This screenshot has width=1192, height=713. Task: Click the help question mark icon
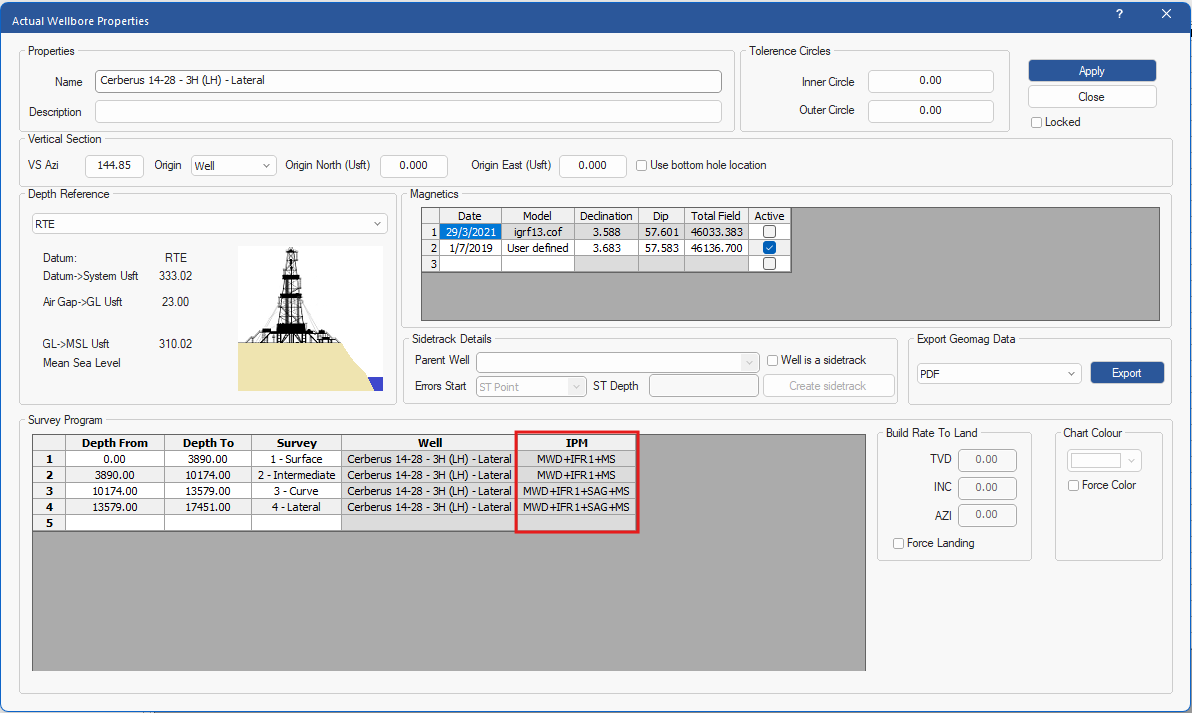[1119, 14]
